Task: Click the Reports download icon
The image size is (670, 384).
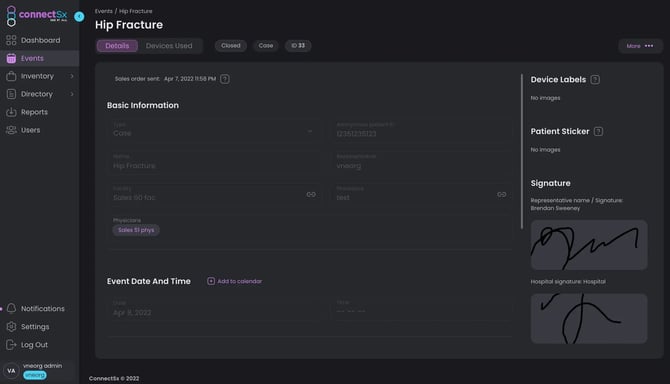Action: pyautogui.click(x=11, y=112)
